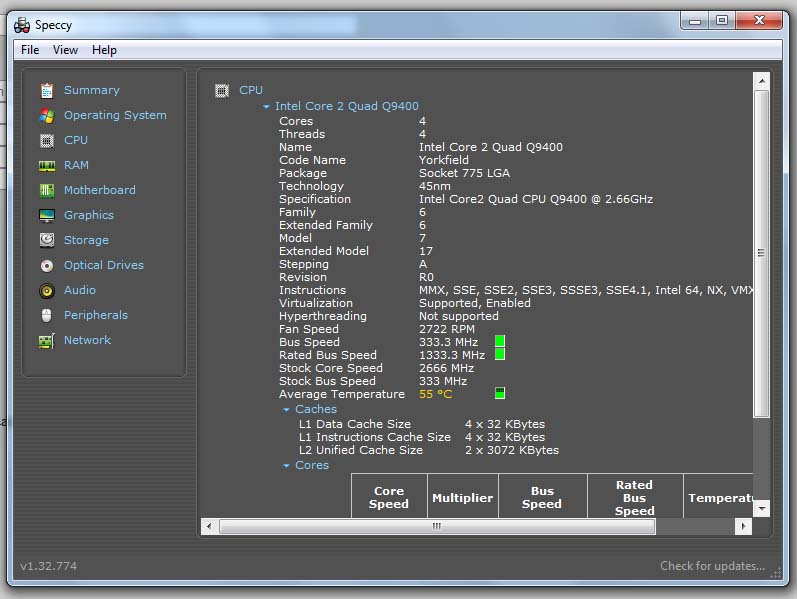
Task: Click the version text v1.32.774
Action: (48, 566)
